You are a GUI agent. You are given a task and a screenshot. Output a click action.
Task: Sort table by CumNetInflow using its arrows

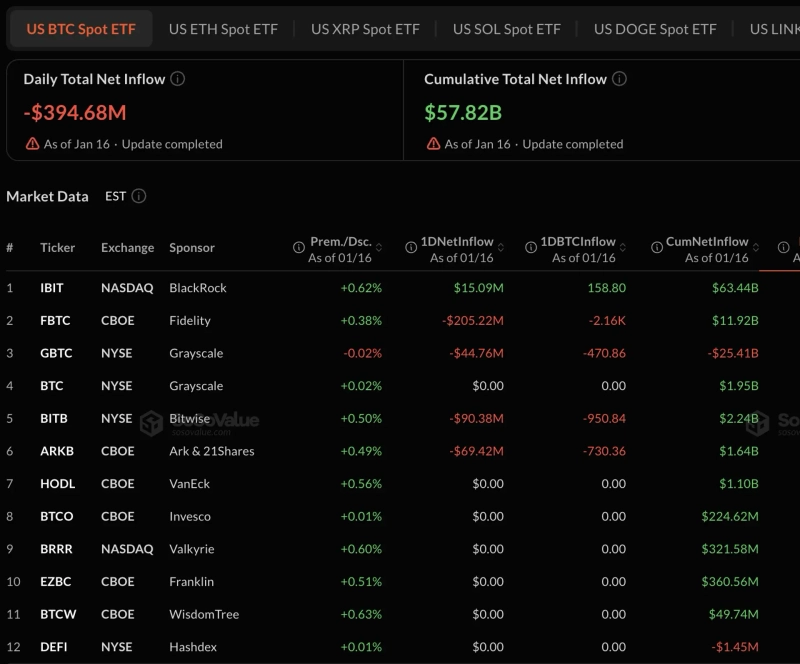tap(757, 247)
